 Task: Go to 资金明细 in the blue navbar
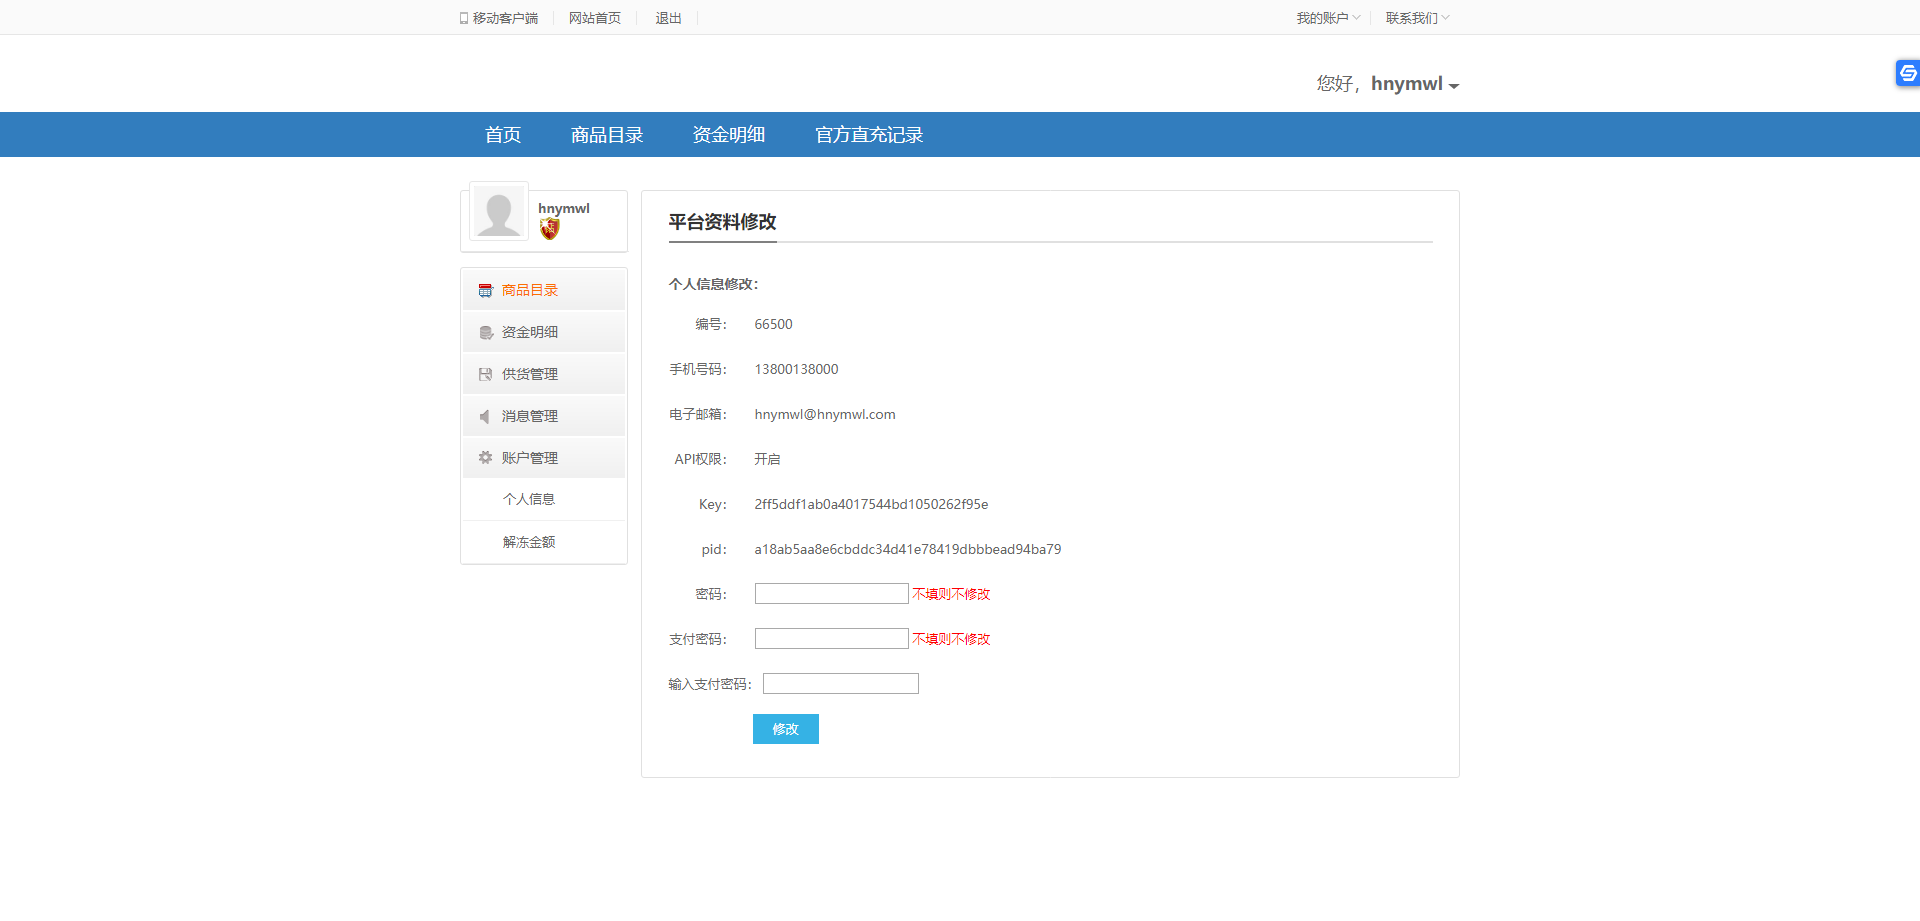[729, 135]
